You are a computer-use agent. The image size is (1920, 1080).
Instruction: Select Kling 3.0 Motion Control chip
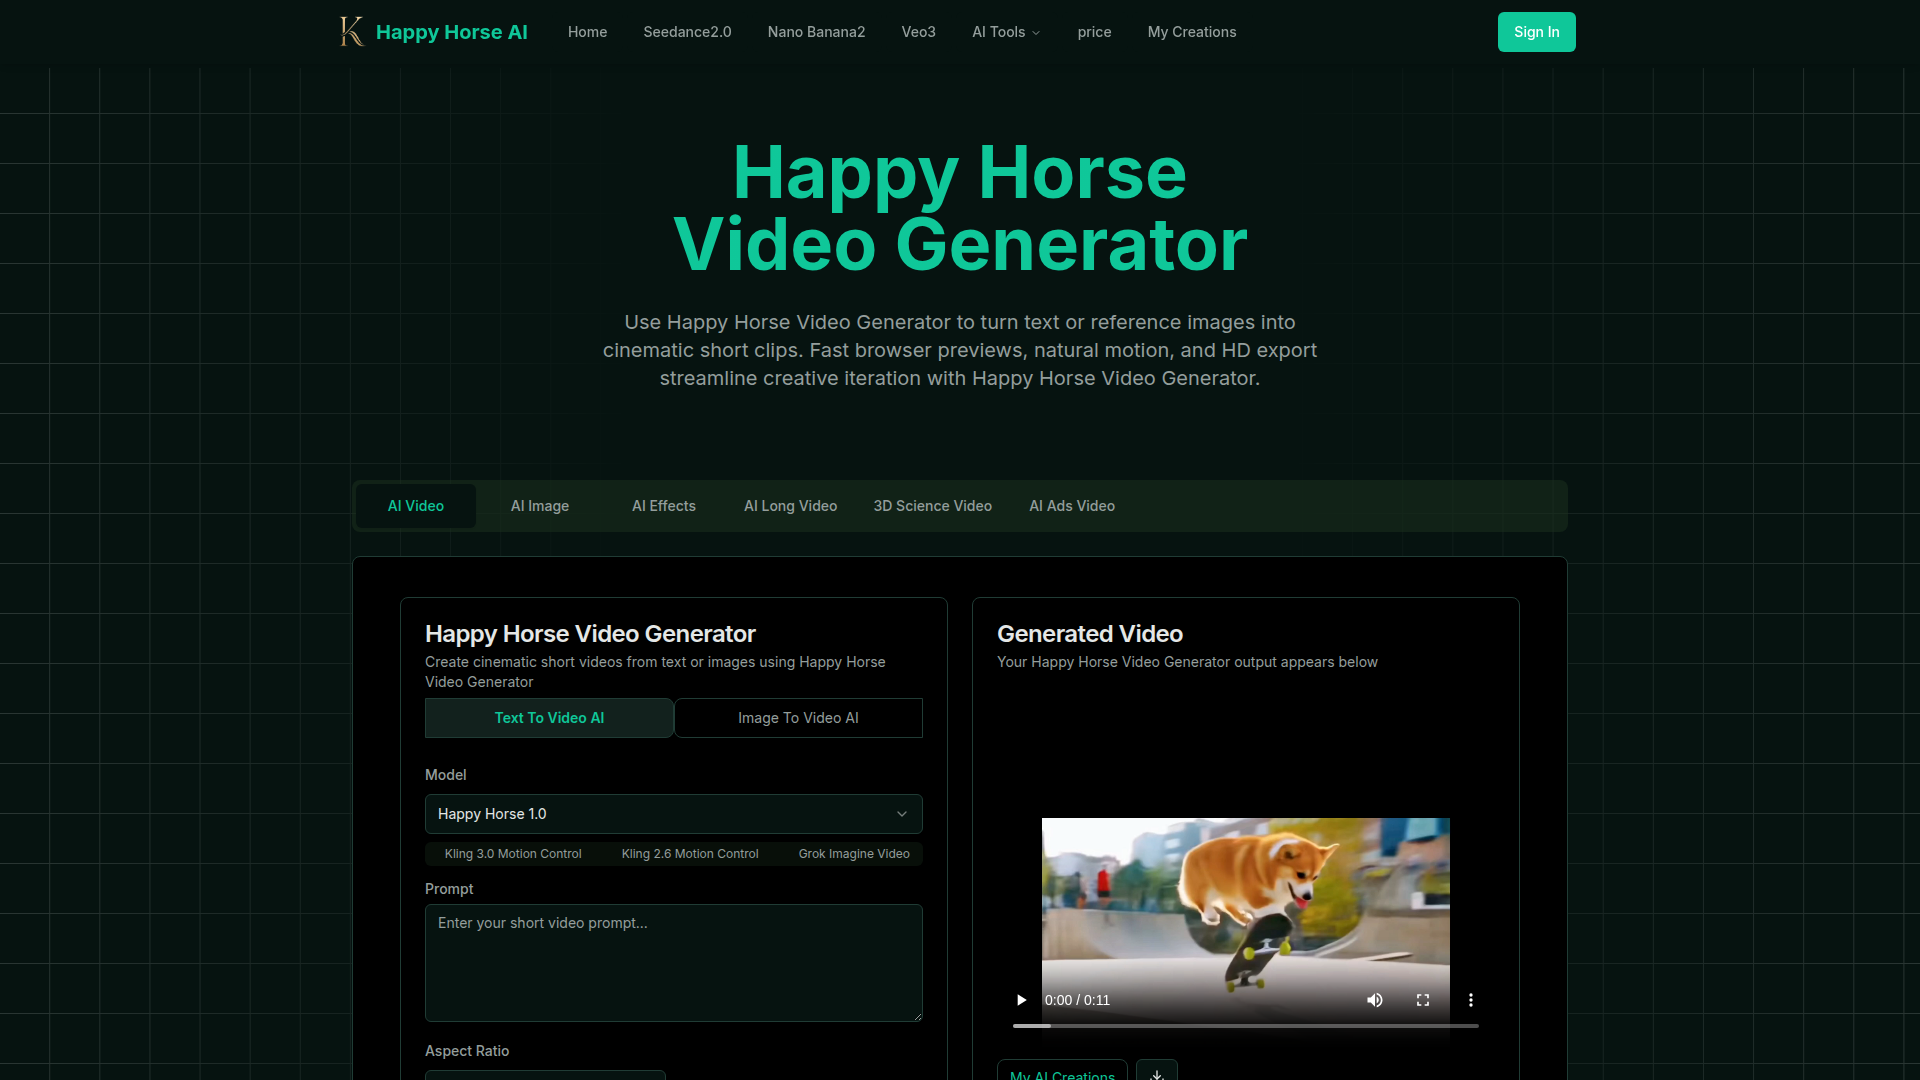513,854
